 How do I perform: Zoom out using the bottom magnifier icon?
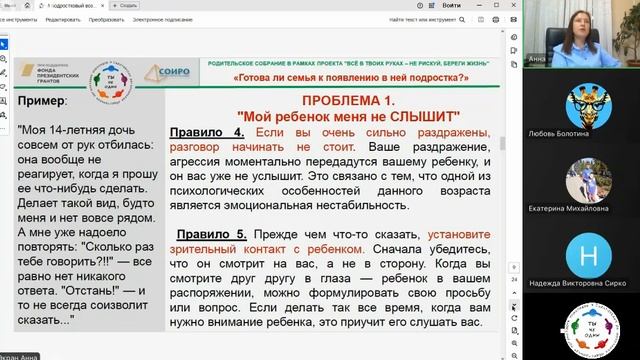pos(514,356)
